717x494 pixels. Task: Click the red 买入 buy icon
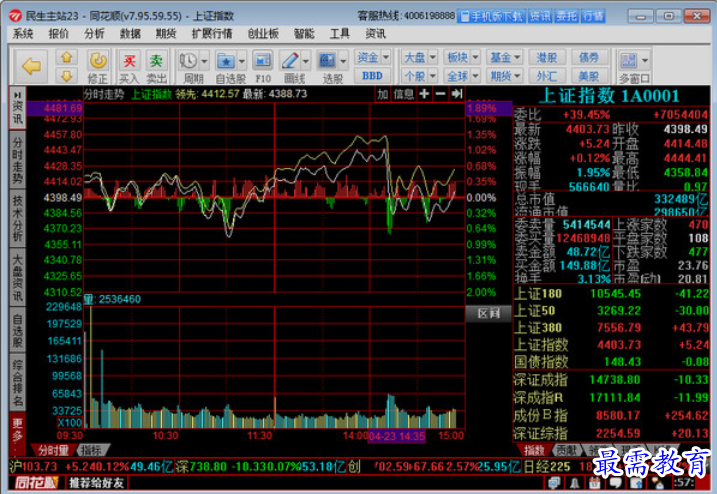129,61
